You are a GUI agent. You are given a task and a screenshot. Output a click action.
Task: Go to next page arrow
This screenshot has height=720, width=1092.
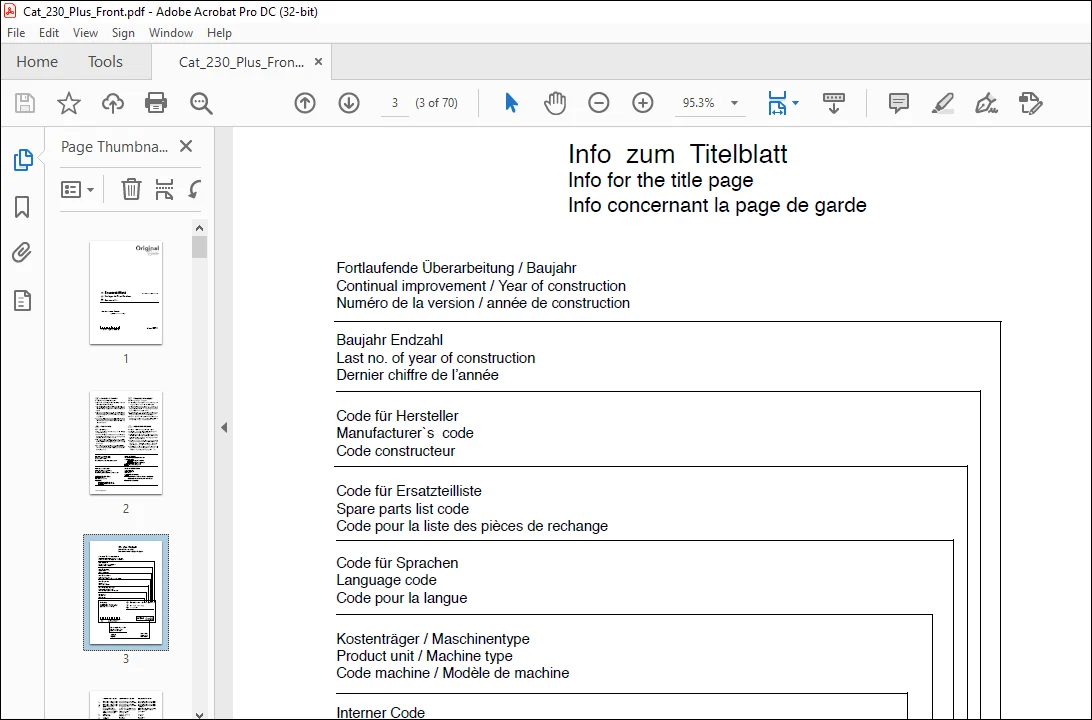point(349,103)
